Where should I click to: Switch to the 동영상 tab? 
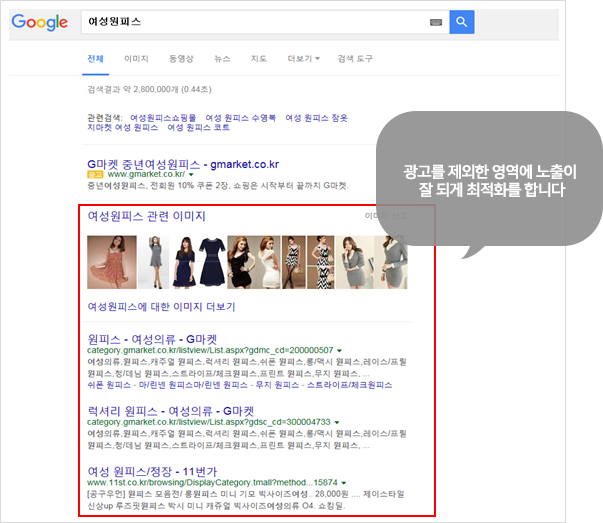pyautogui.click(x=181, y=58)
